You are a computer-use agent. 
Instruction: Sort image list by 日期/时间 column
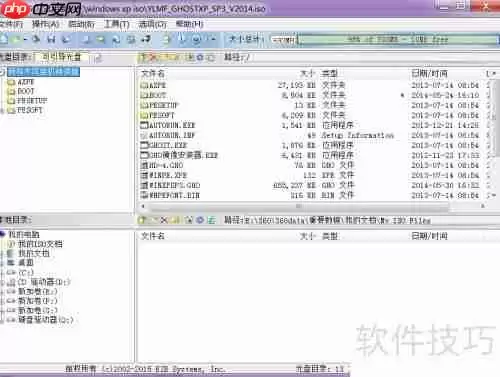[x=429, y=73]
